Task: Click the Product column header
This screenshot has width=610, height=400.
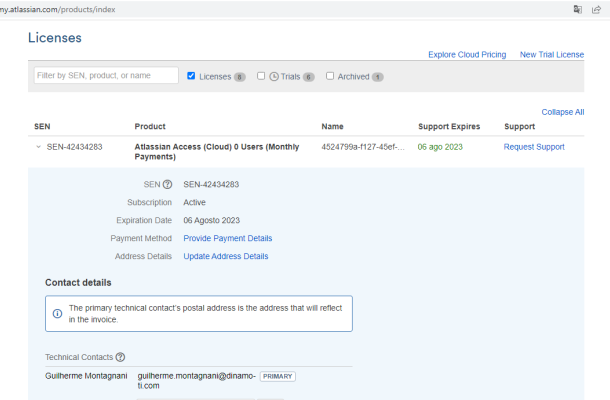Action: point(150,126)
